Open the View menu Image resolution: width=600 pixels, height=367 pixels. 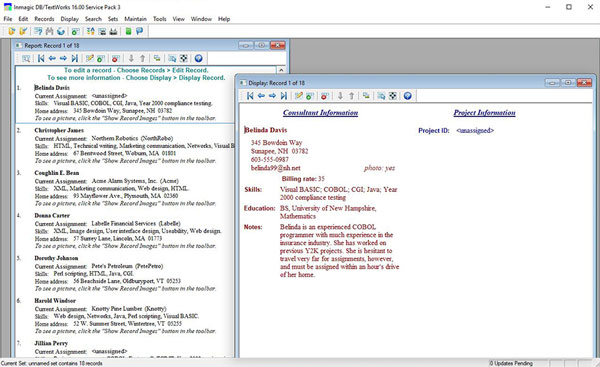tap(178, 19)
